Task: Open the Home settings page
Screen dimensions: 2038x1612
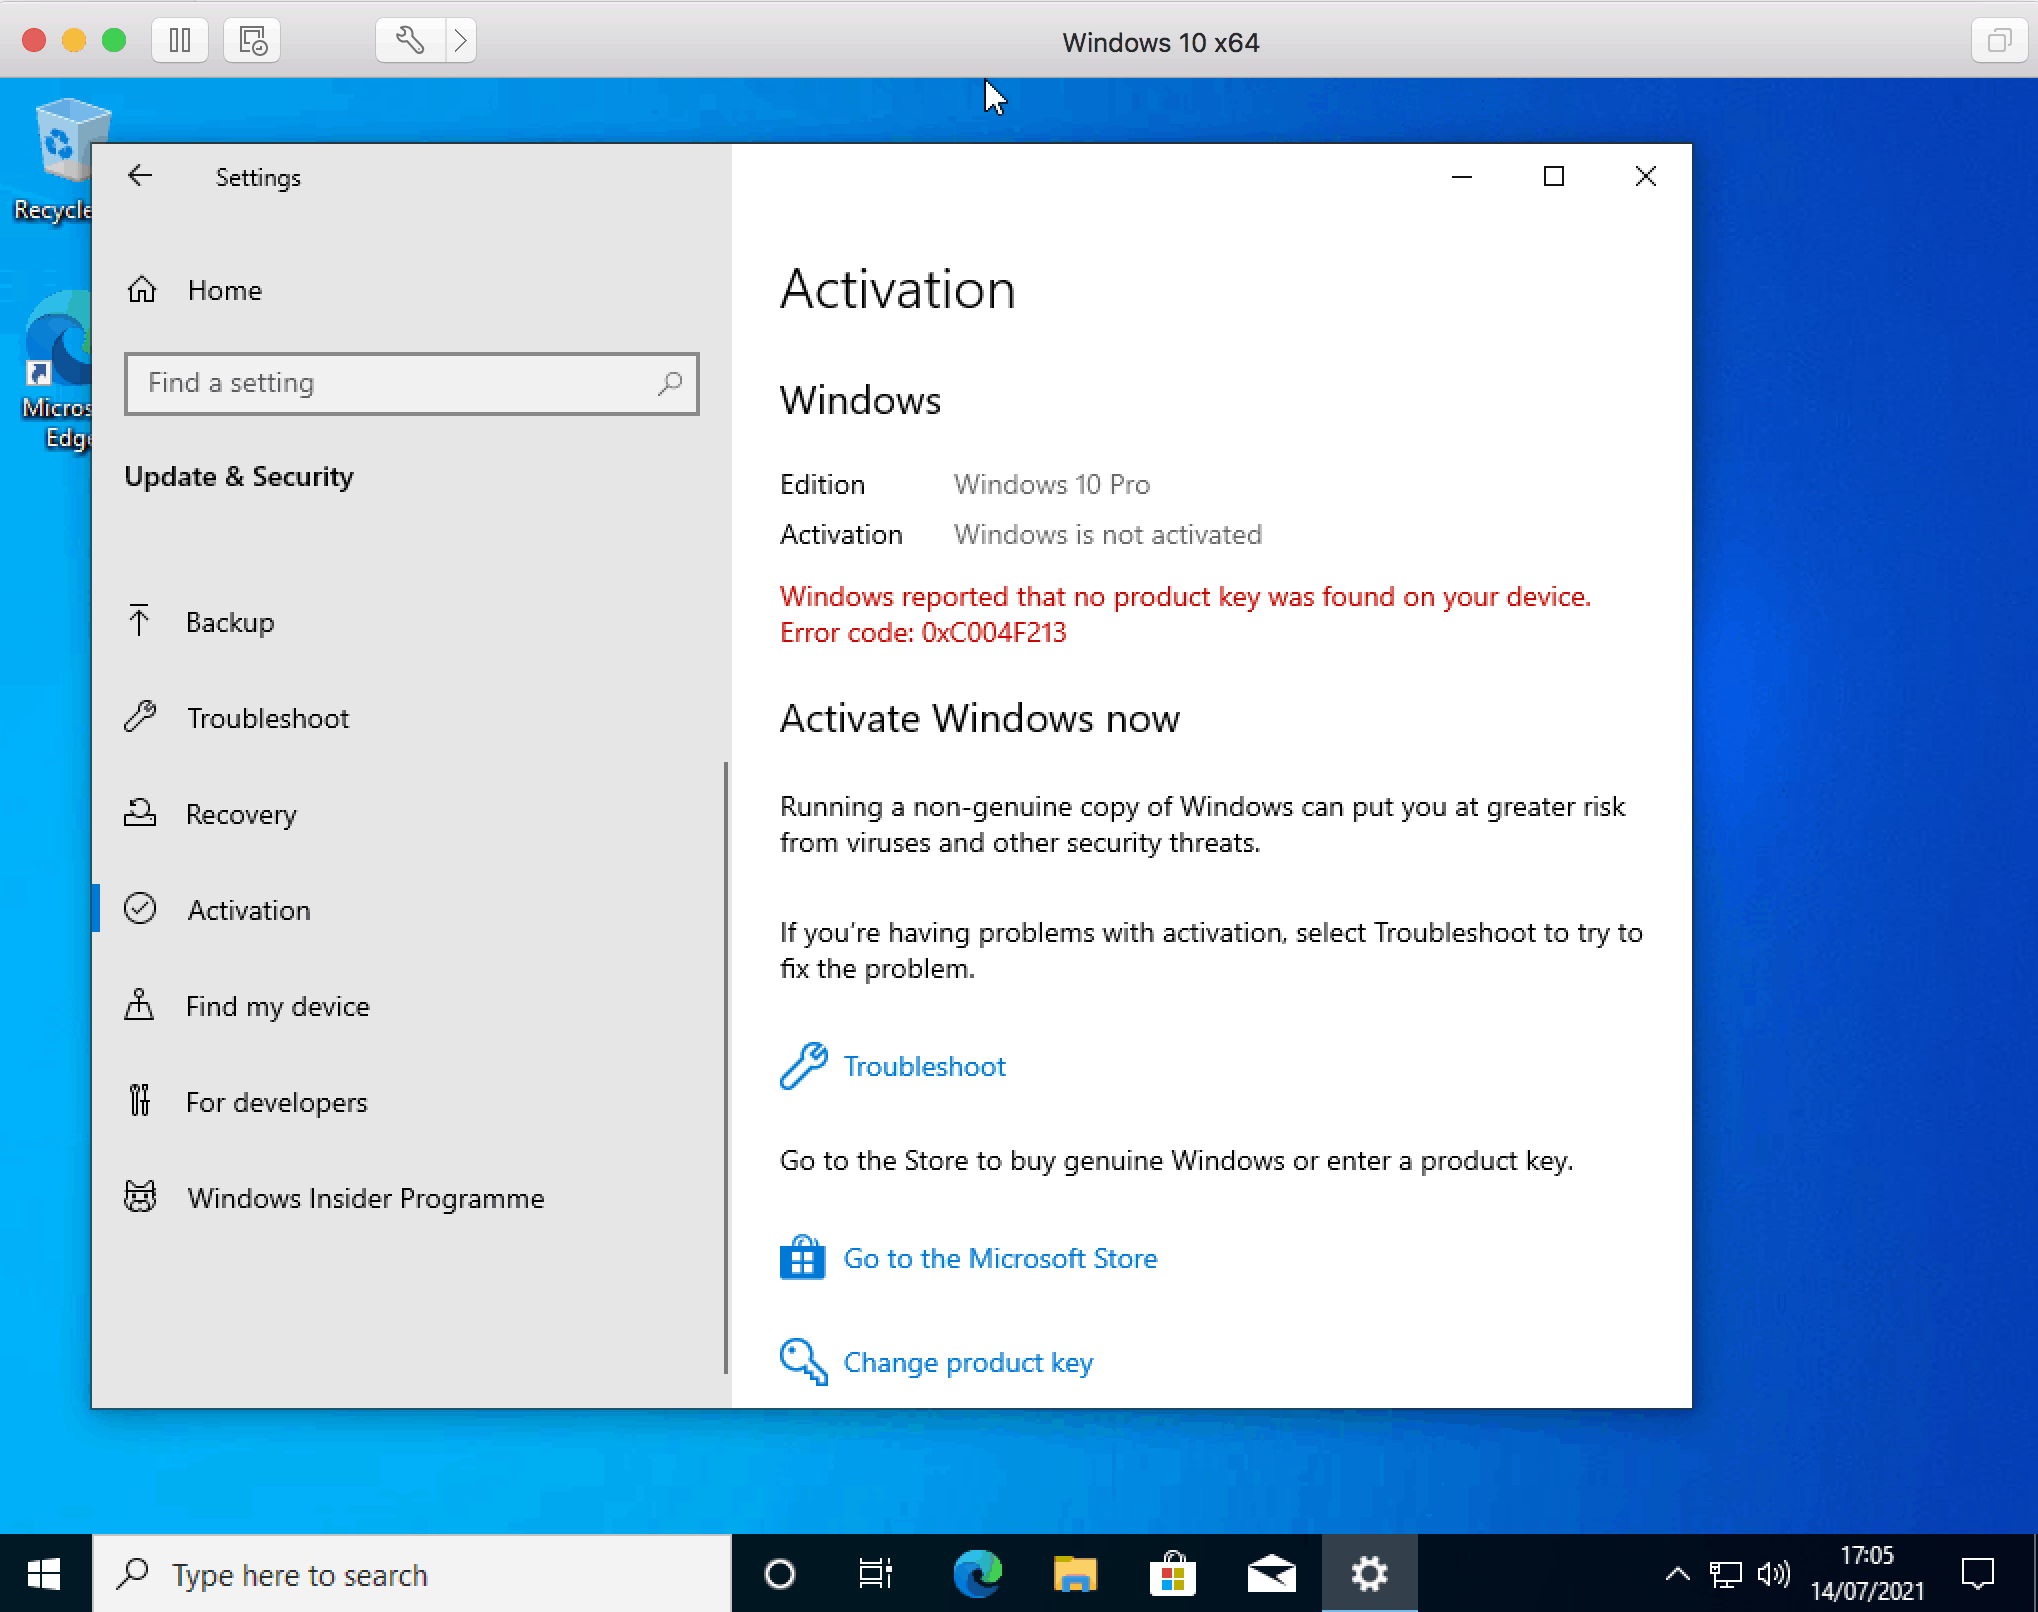Action: tap(225, 290)
